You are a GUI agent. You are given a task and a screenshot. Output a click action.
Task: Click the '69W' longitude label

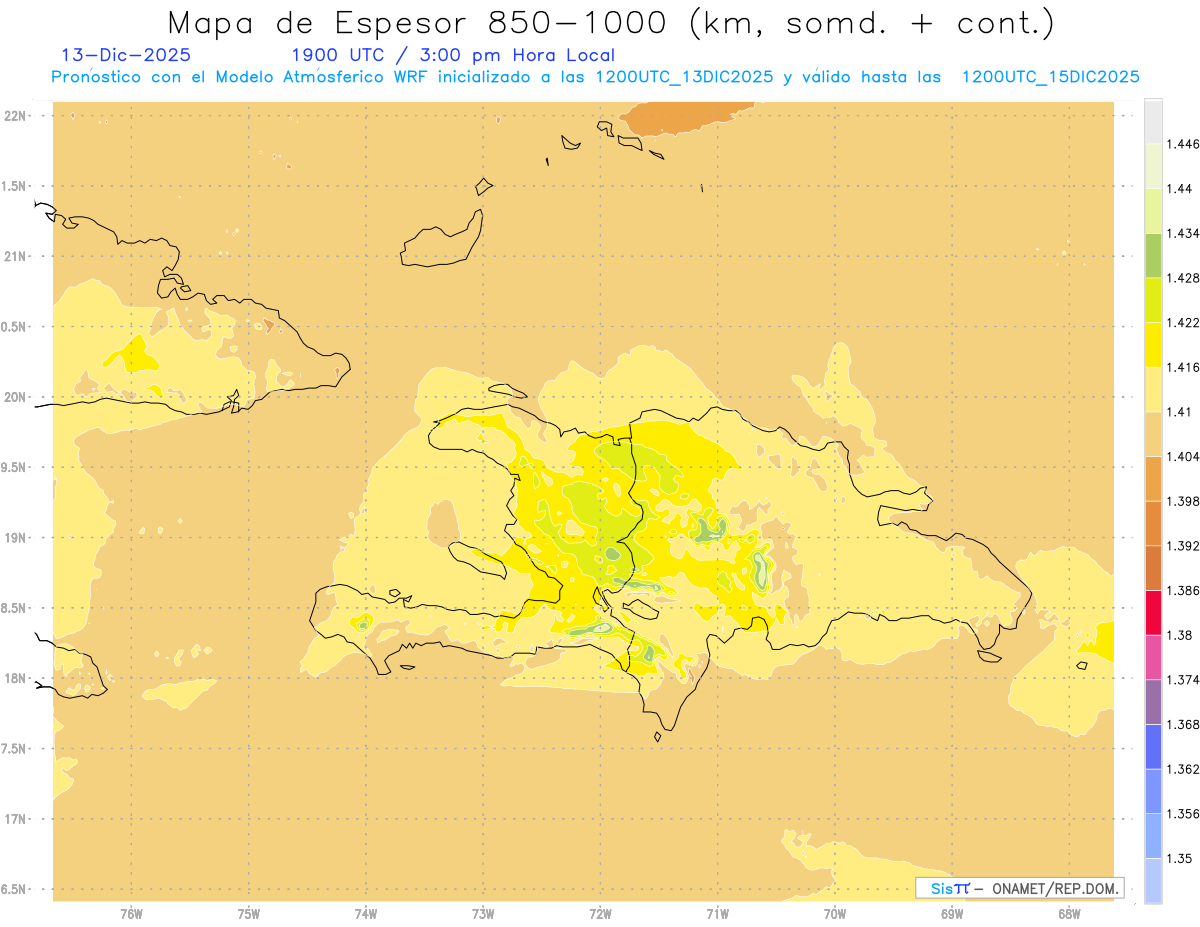952,914
